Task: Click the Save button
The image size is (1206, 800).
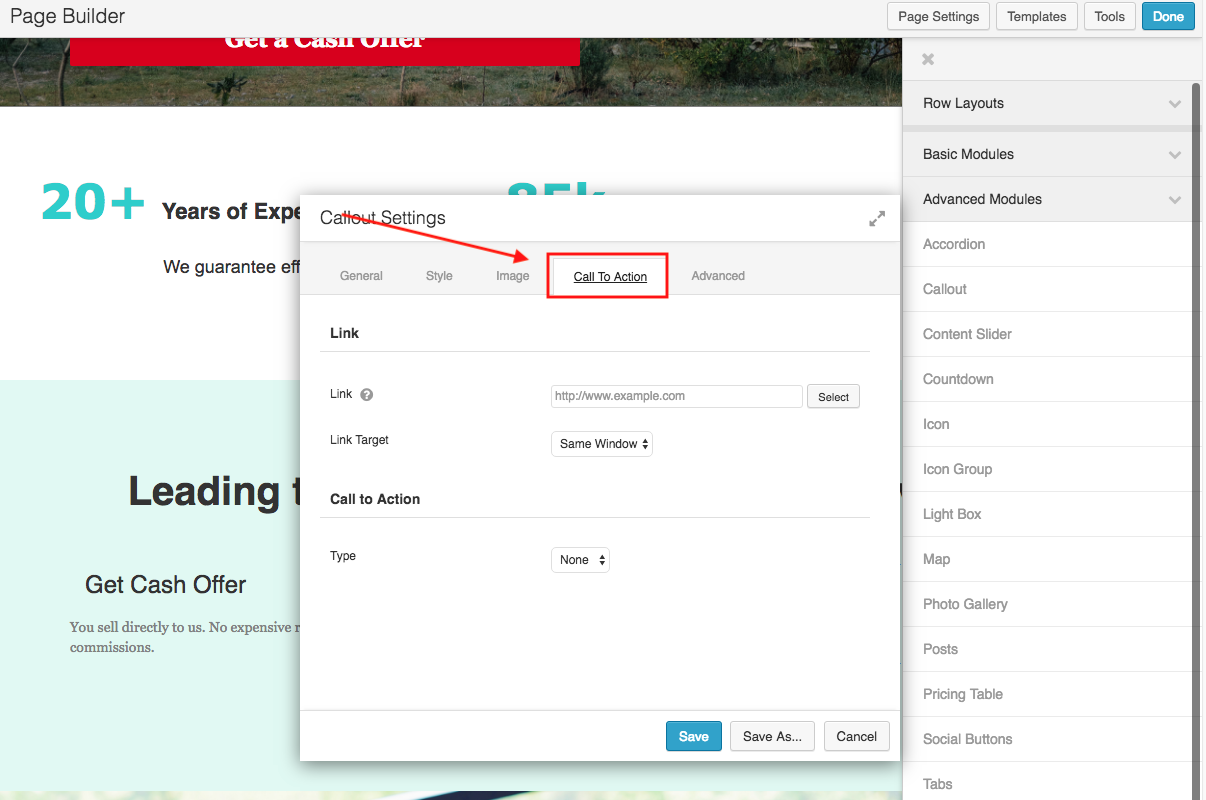Action: [694, 736]
